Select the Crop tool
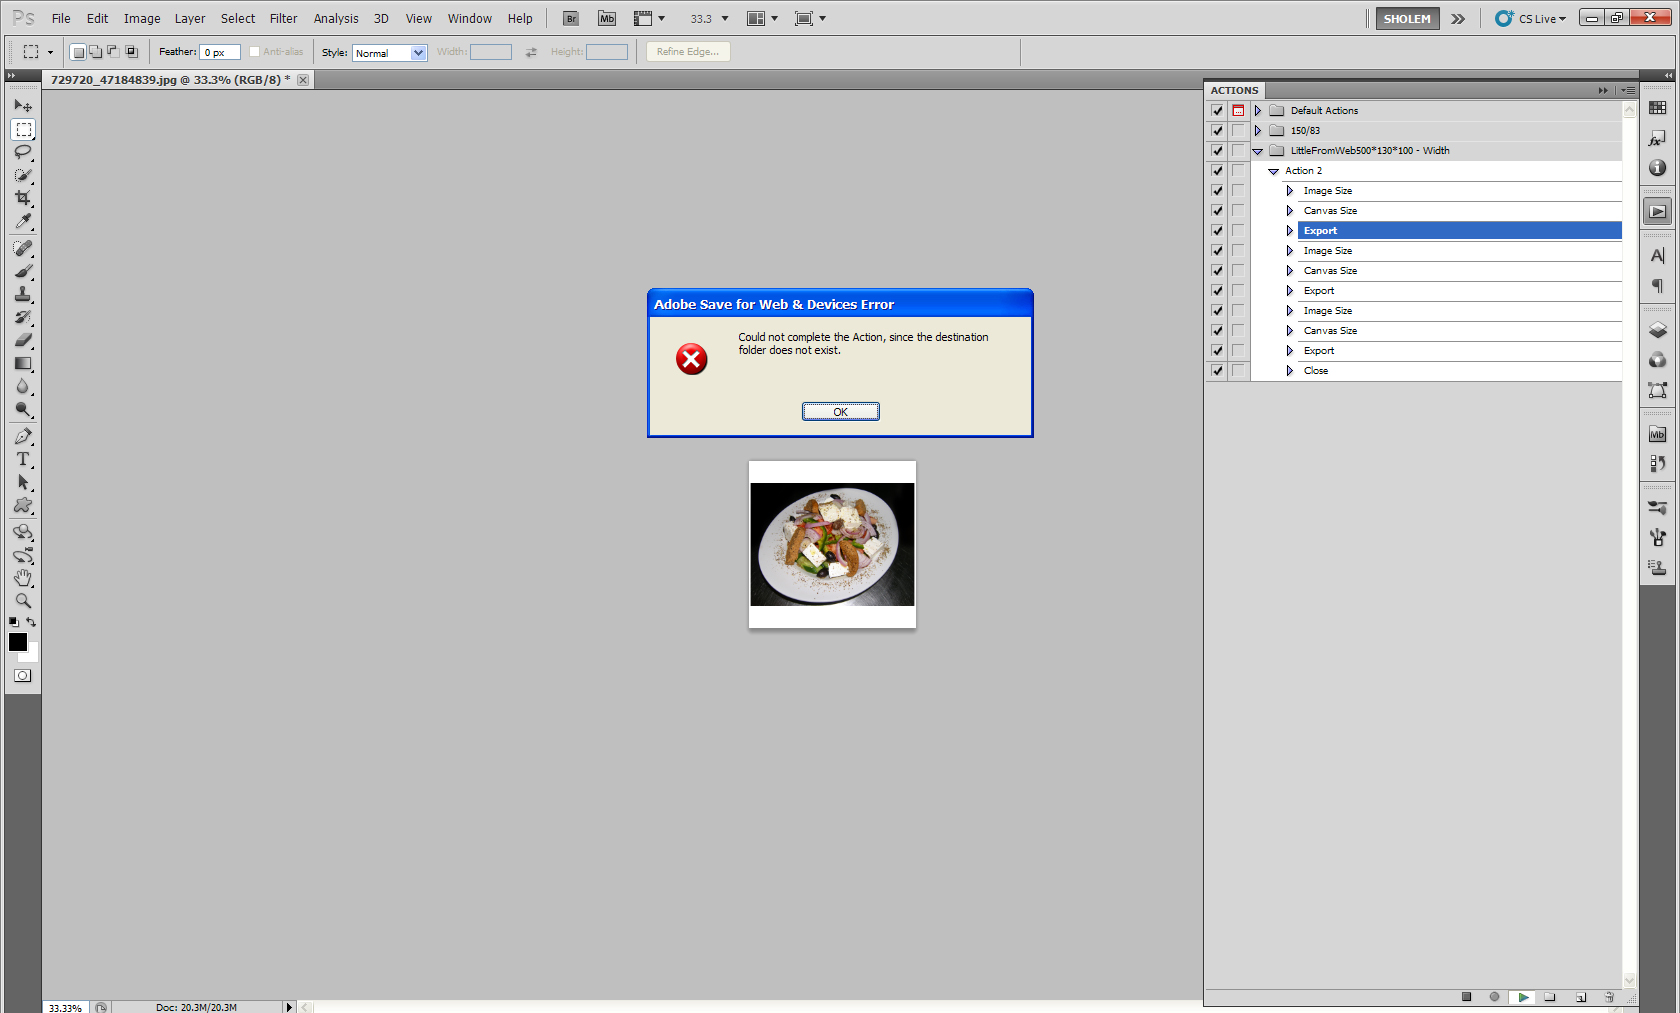Image resolution: width=1680 pixels, height=1013 pixels. pyautogui.click(x=23, y=198)
